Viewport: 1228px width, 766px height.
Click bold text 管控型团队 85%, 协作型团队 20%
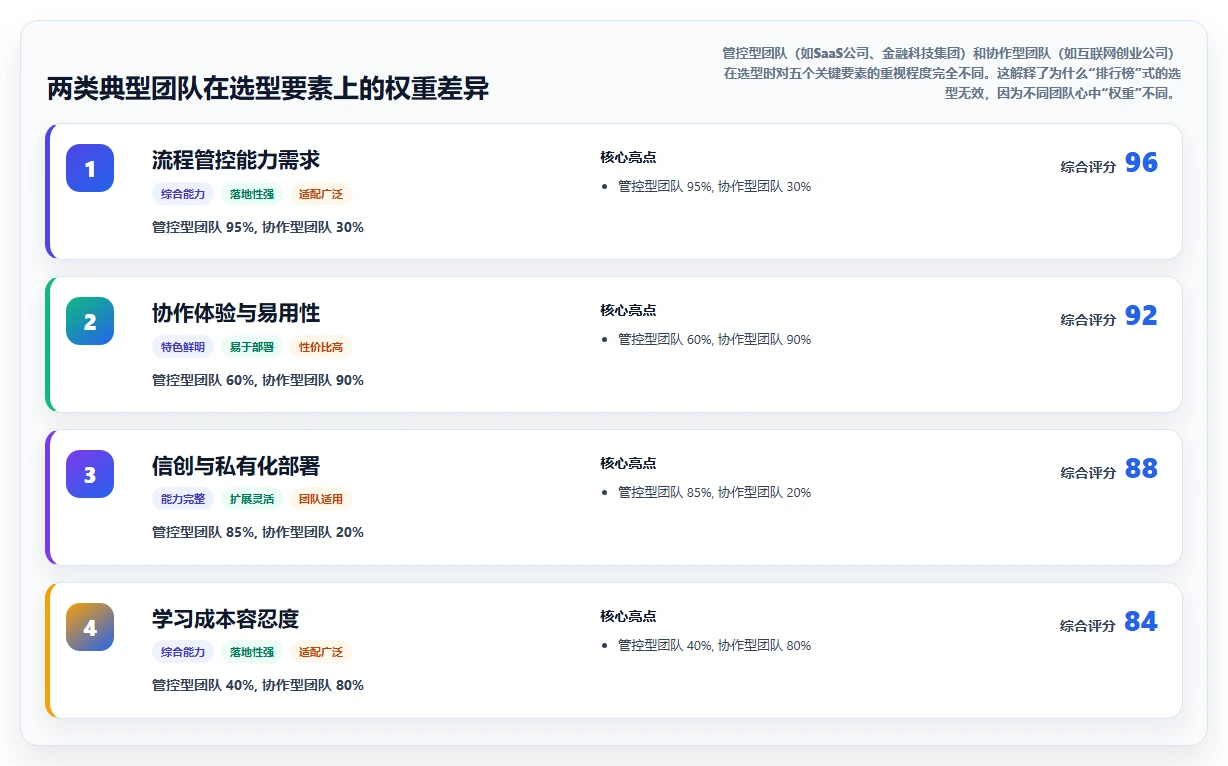click(258, 532)
